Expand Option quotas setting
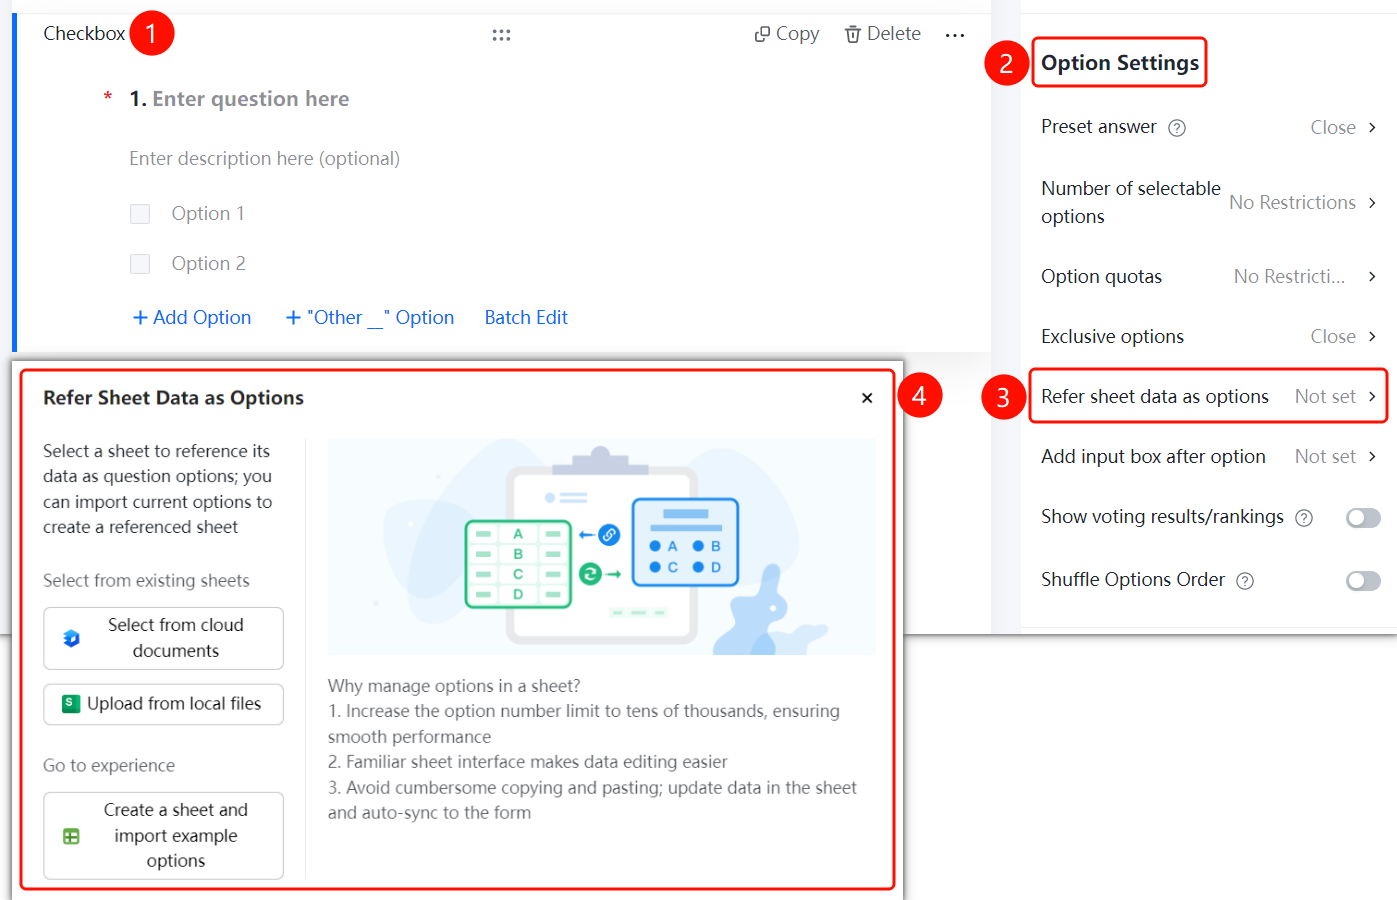1397x900 pixels. [1208, 276]
